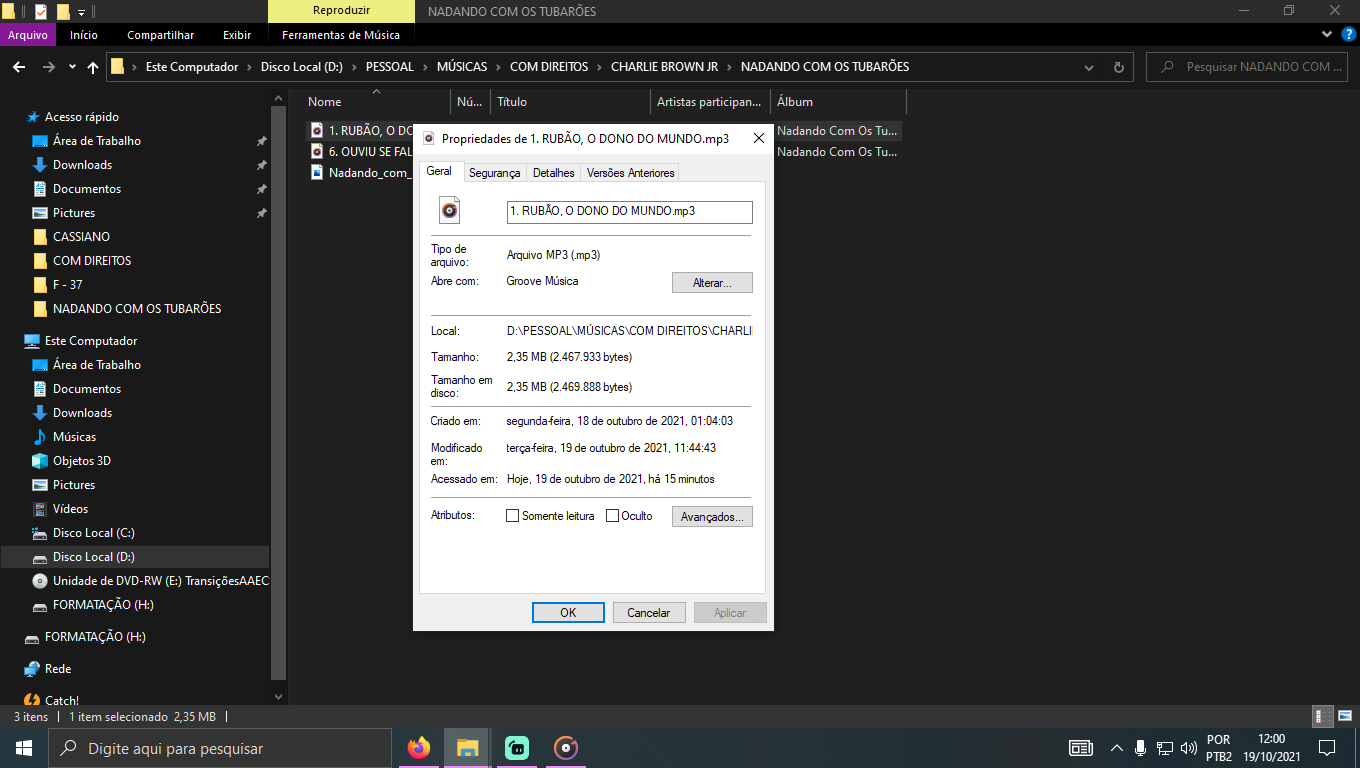The height and width of the screenshot is (768, 1360).
Task: Expand the chevron after MÚSICAS in address bar
Action: click(x=498, y=67)
